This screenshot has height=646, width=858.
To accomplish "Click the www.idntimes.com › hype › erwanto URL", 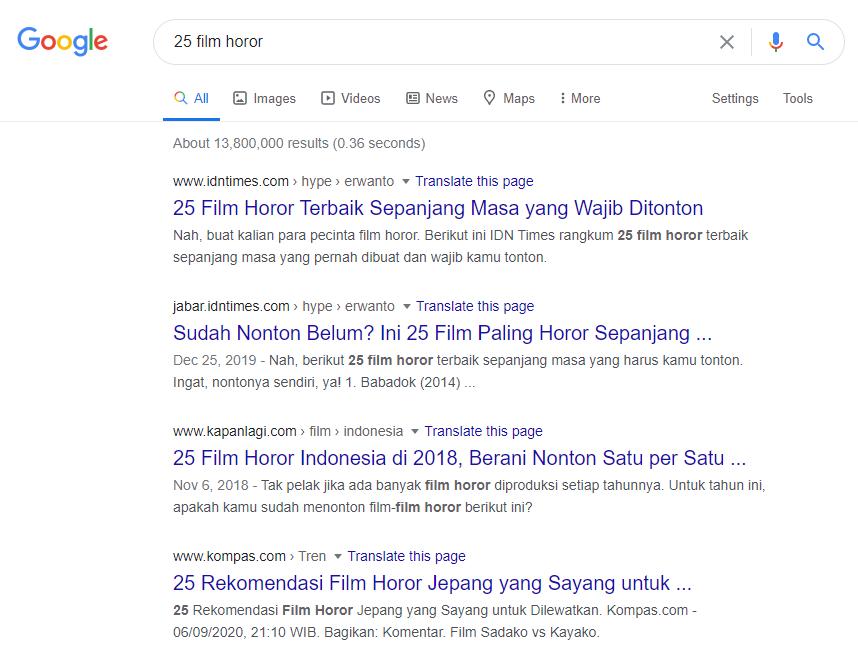I will [x=283, y=181].
